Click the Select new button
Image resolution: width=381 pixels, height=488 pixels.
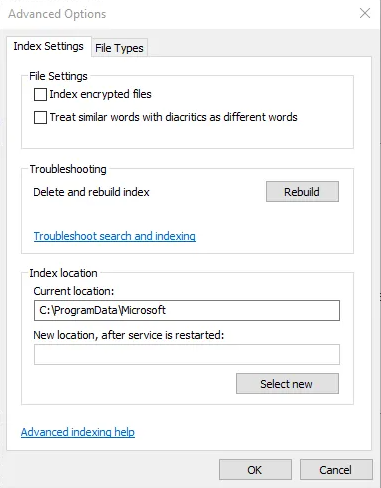coord(287,384)
